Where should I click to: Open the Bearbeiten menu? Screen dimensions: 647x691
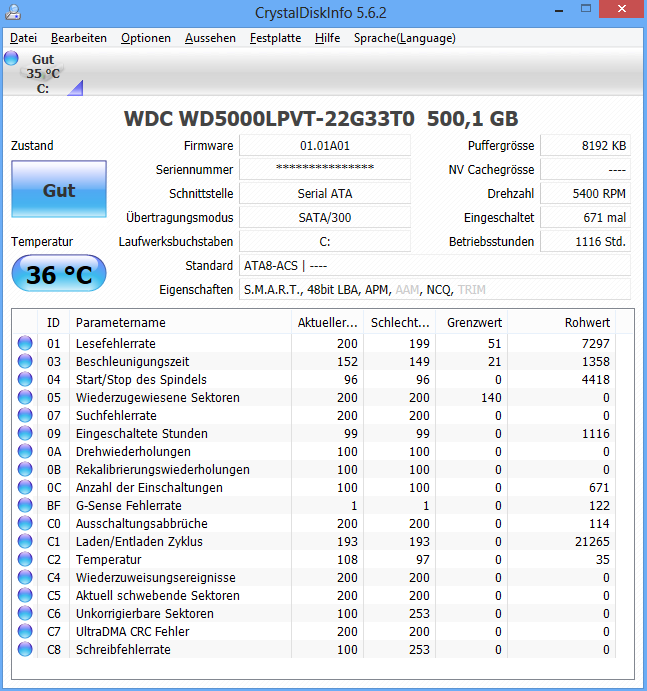[x=79, y=38]
